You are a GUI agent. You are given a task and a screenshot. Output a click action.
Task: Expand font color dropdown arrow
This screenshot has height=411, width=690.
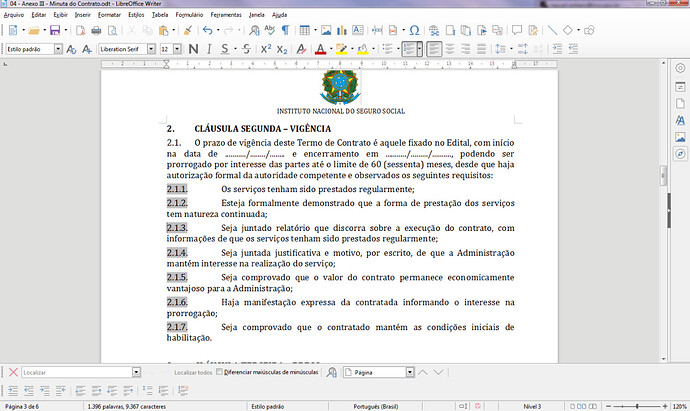coord(330,49)
